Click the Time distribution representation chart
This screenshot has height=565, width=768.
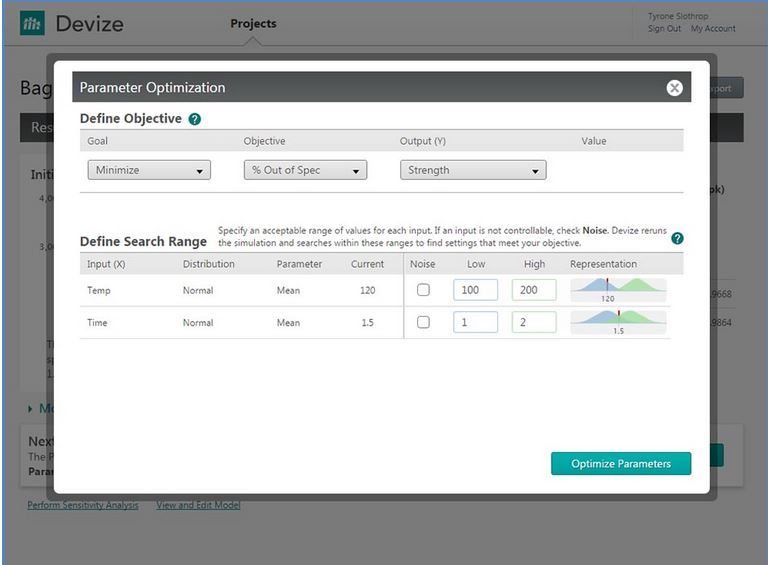click(x=618, y=322)
